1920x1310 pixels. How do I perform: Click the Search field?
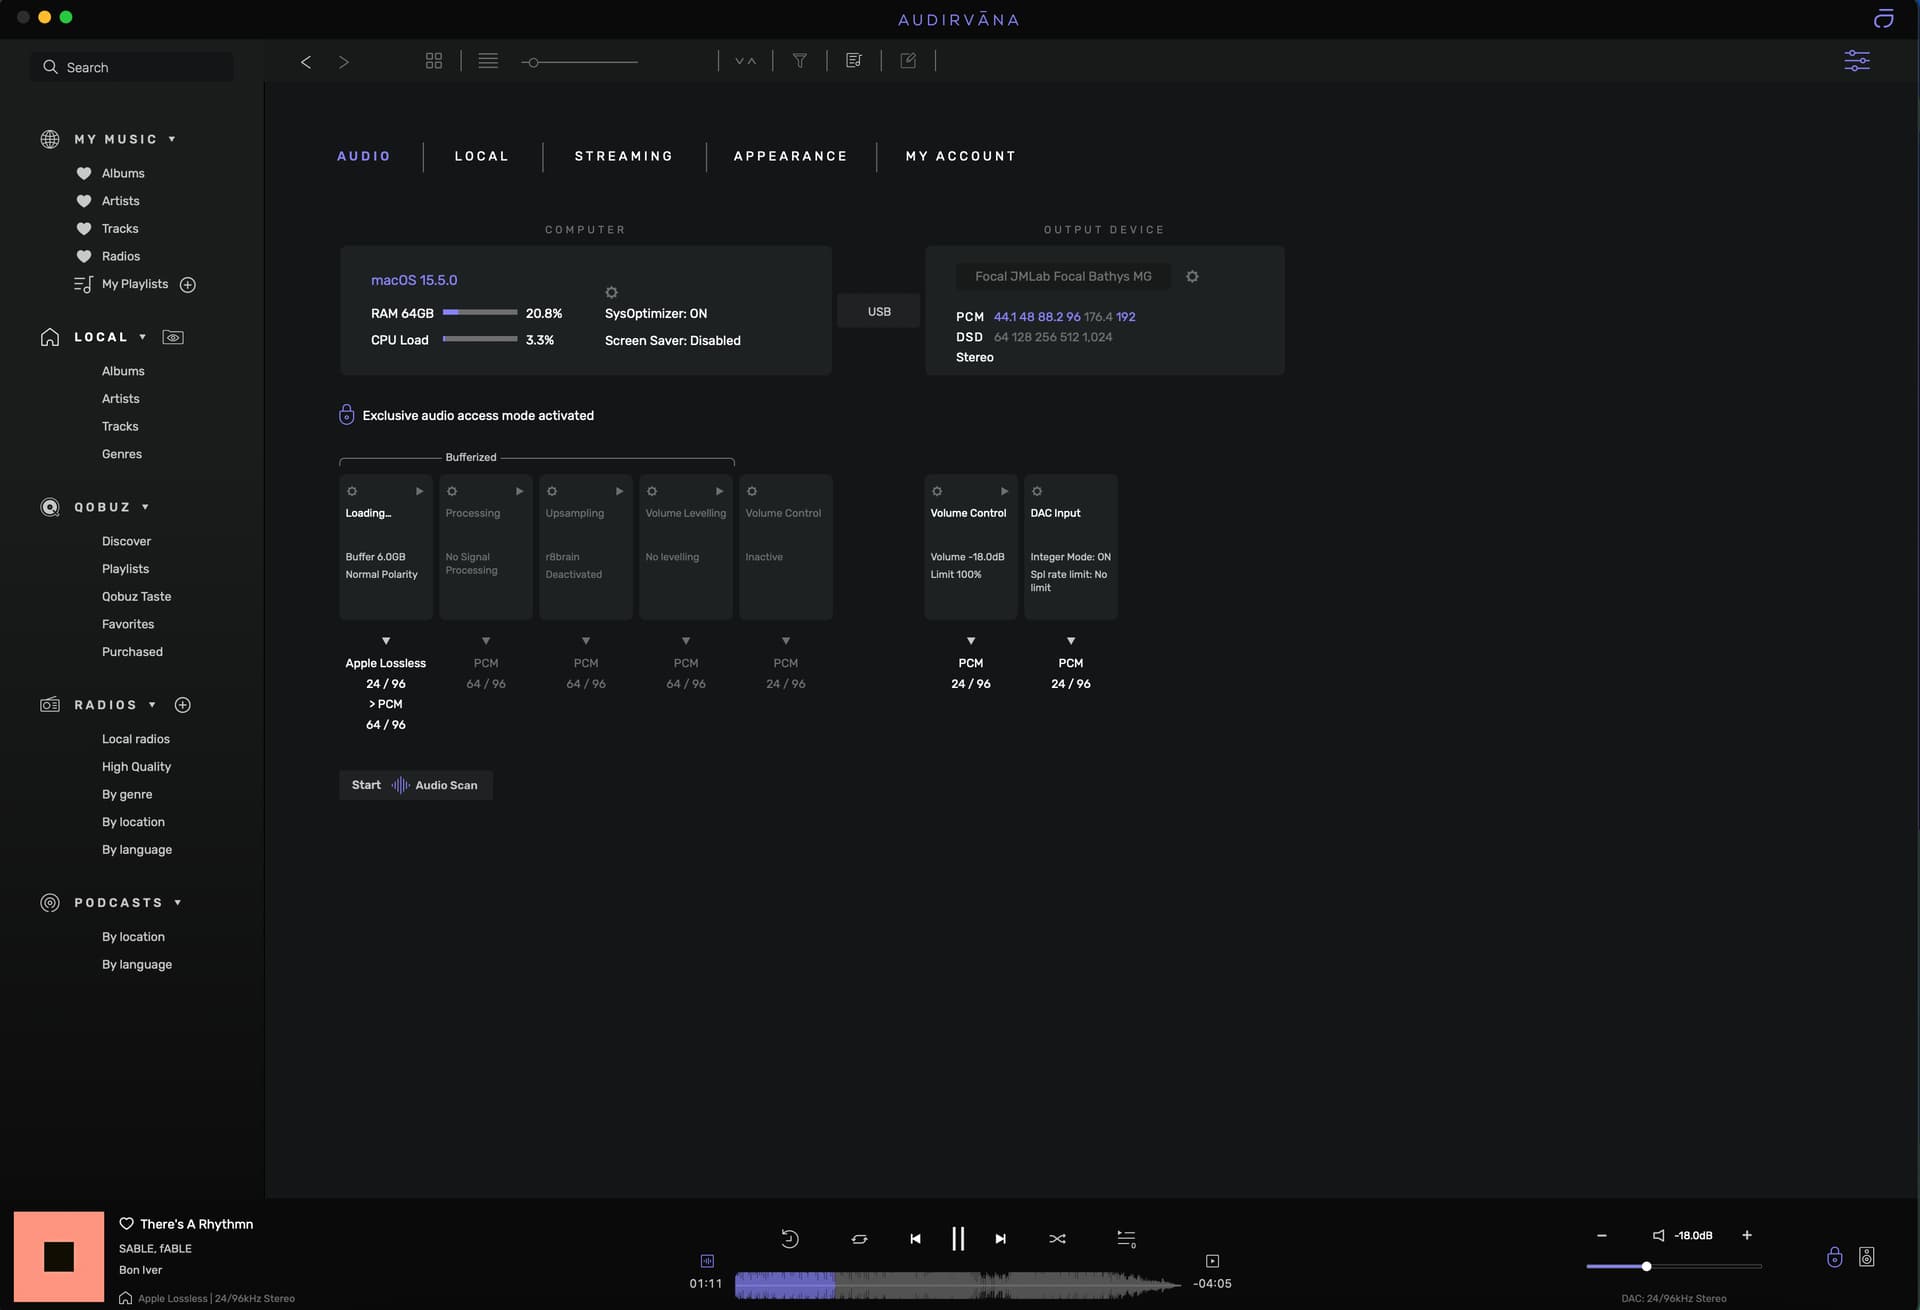[x=132, y=68]
